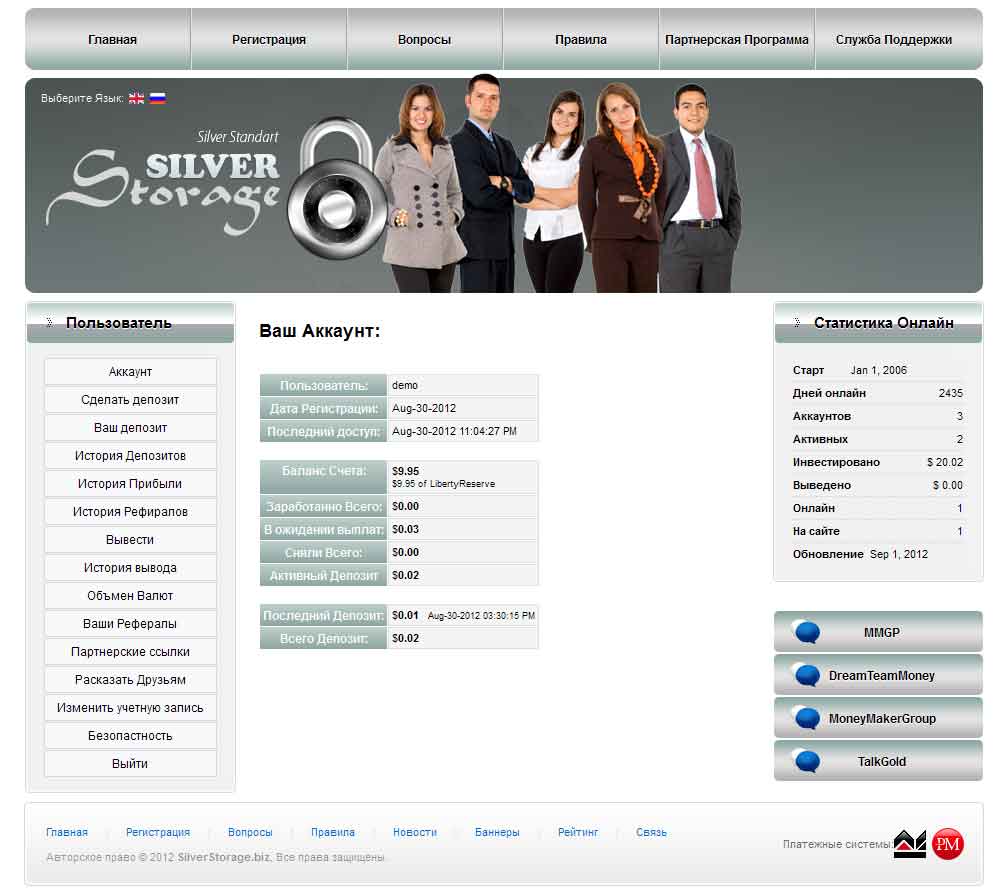Switch language to Russian flag
This screenshot has height=894, width=1007.
[x=157, y=98]
